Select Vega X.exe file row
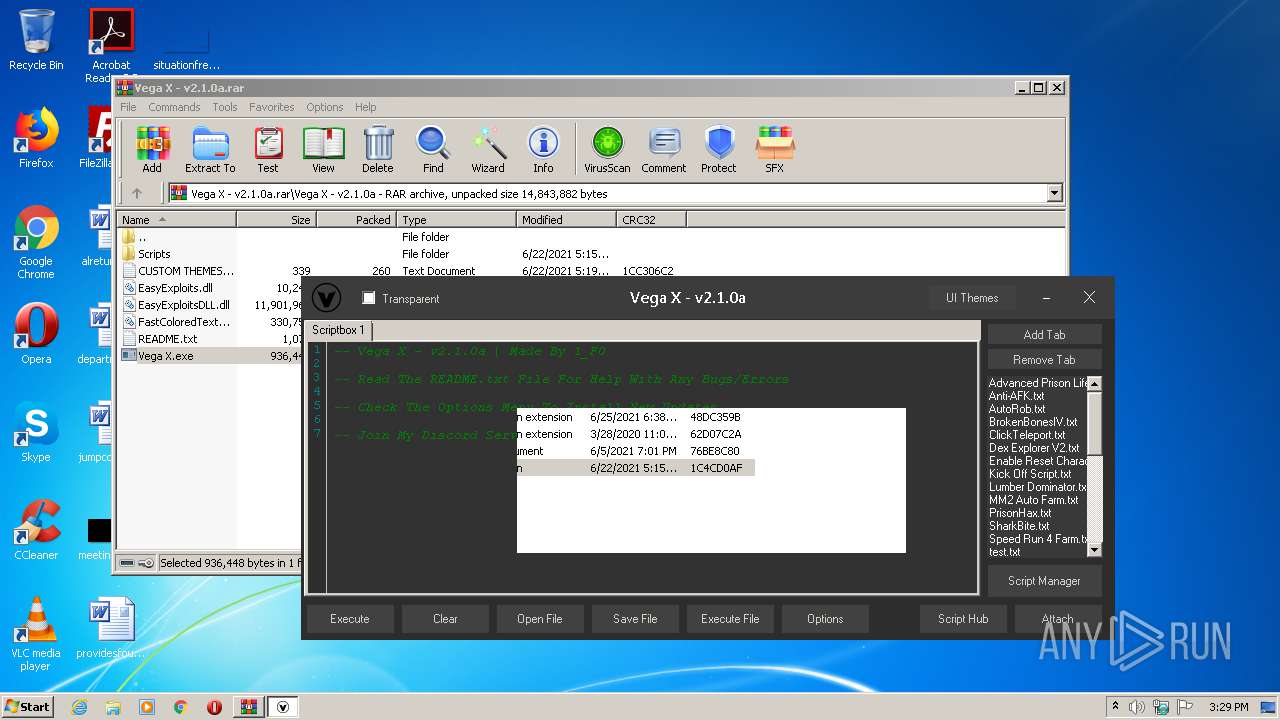This screenshot has width=1280, height=720. (210, 356)
